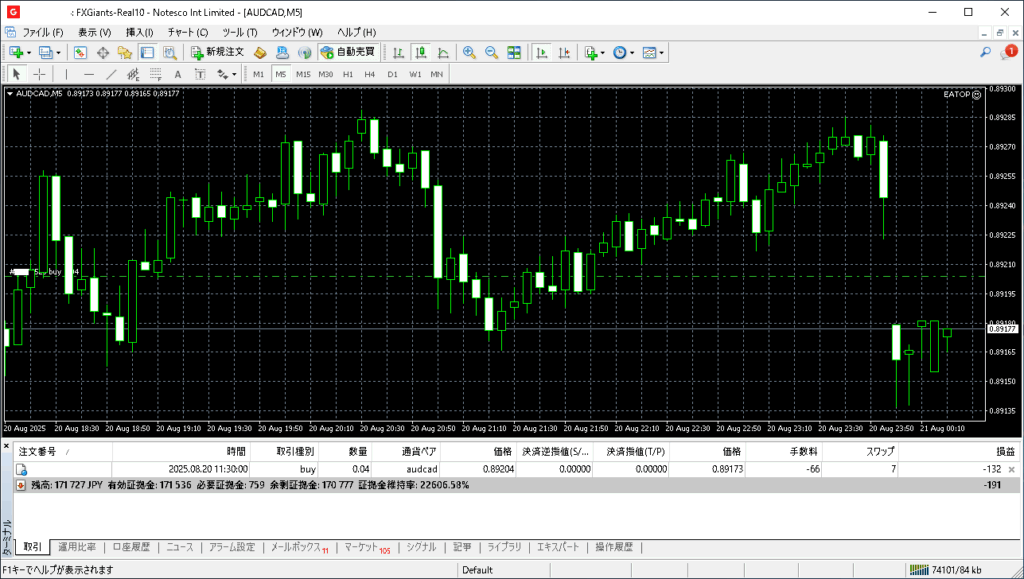This screenshot has height=579, width=1024.
Task: Open the チャート (C) menu
Action: click(x=188, y=32)
